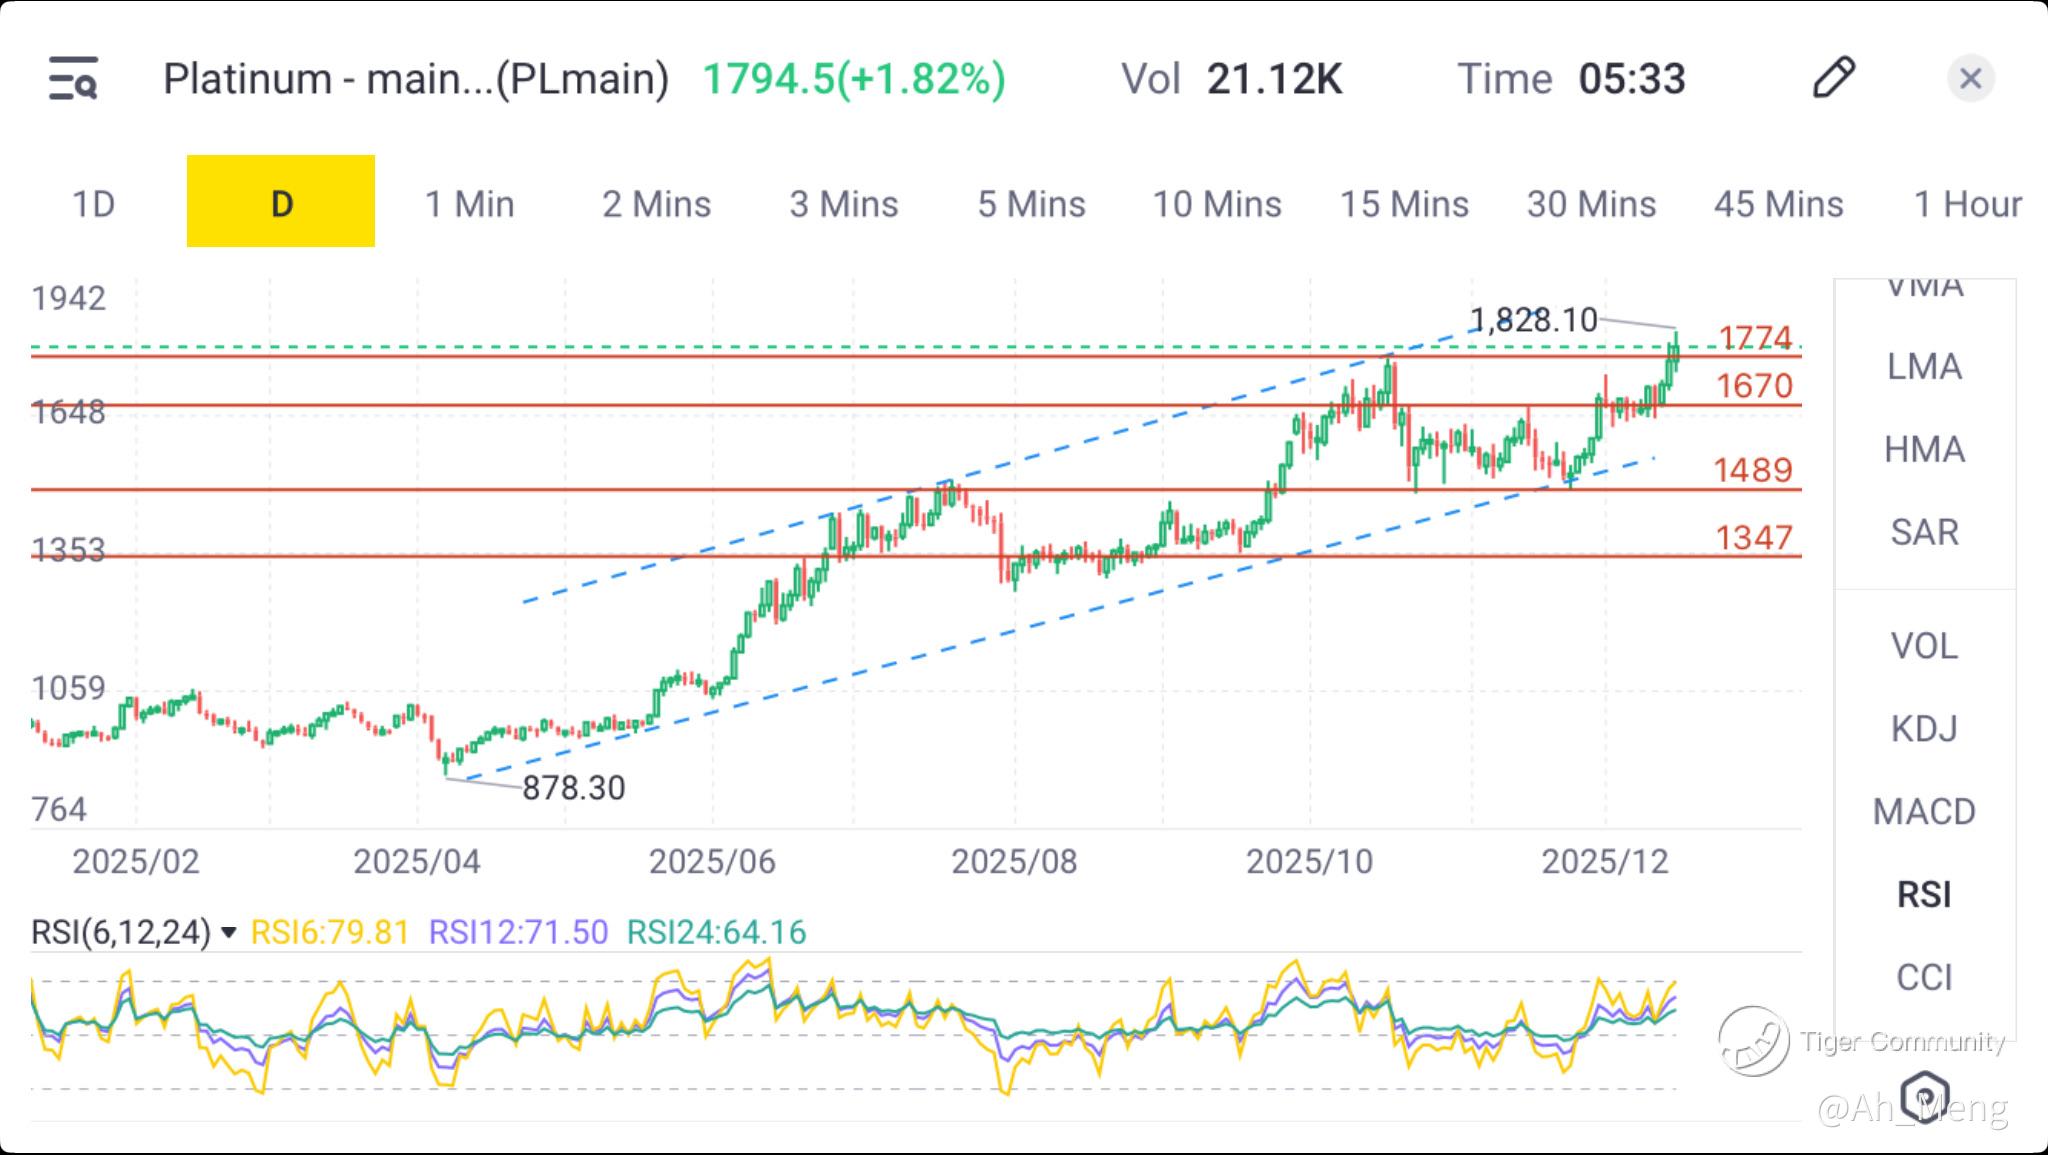Image resolution: width=2048 pixels, height=1155 pixels.
Task: Enable the SAR overlay indicator
Action: click(1924, 532)
